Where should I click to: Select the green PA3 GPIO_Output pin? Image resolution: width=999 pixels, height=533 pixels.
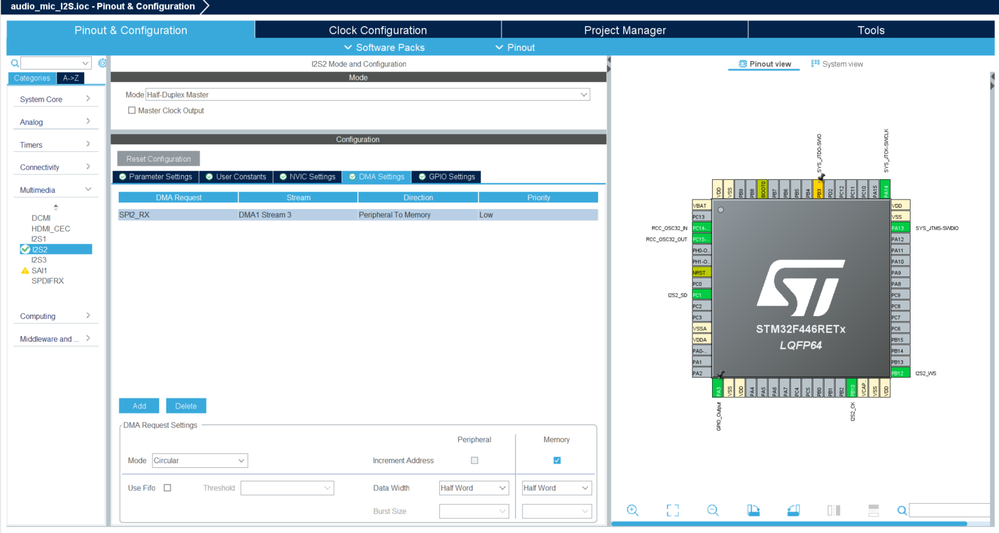click(x=718, y=388)
